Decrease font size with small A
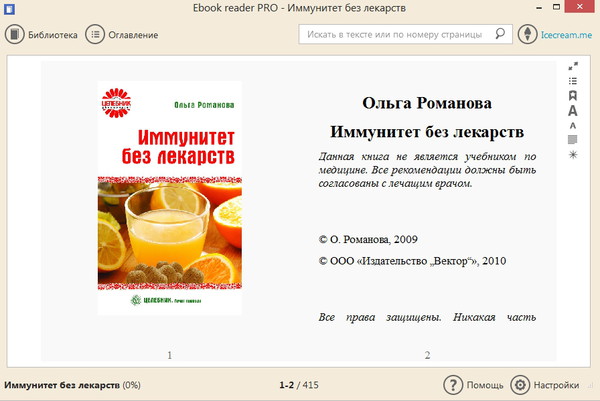Viewport: 600px width, 401px height. tap(573, 126)
